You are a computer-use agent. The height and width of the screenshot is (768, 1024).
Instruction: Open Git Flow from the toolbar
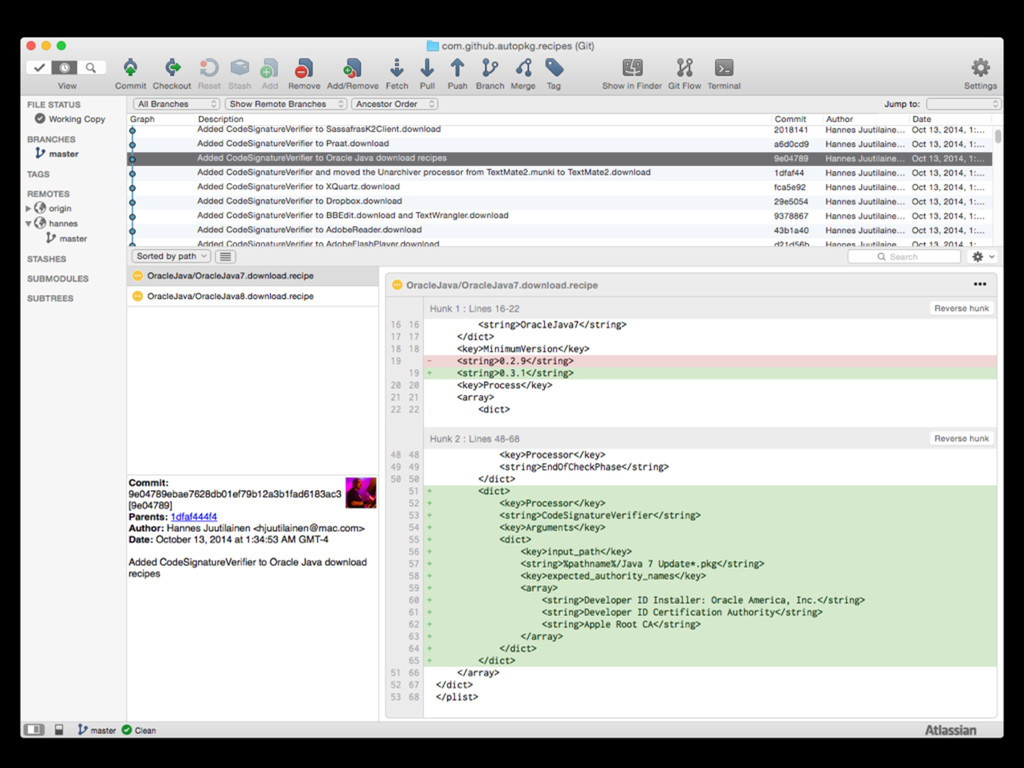pyautogui.click(x=684, y=69)
